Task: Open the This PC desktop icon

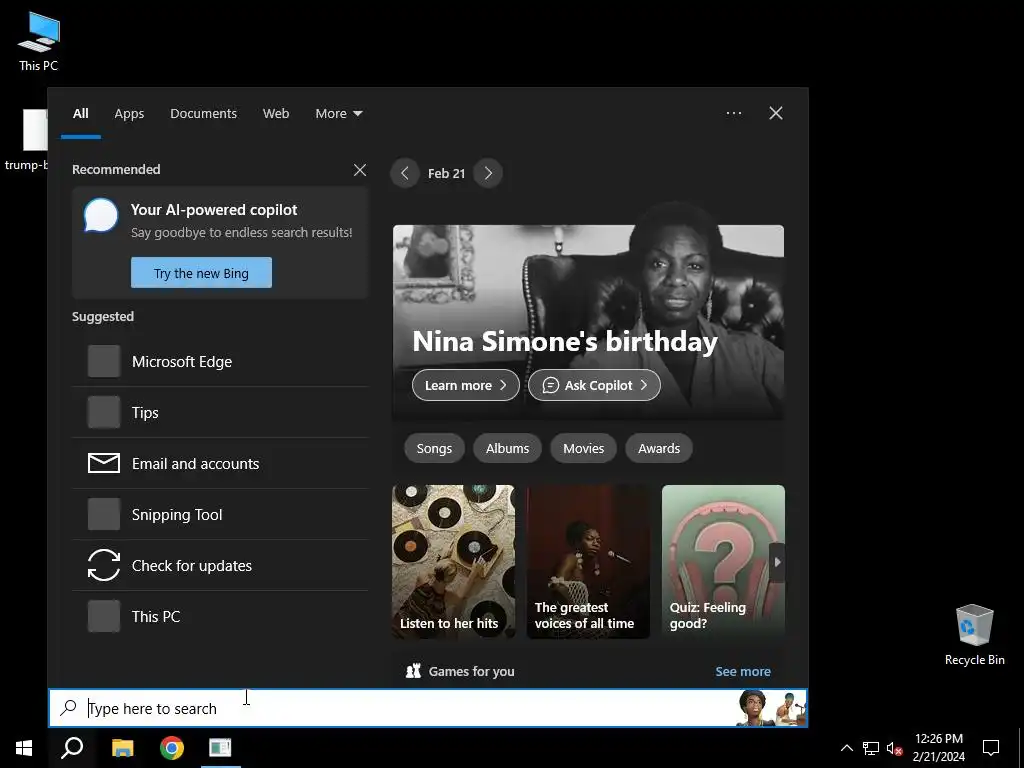Action: pyautogui.click(x=39, y=42)
